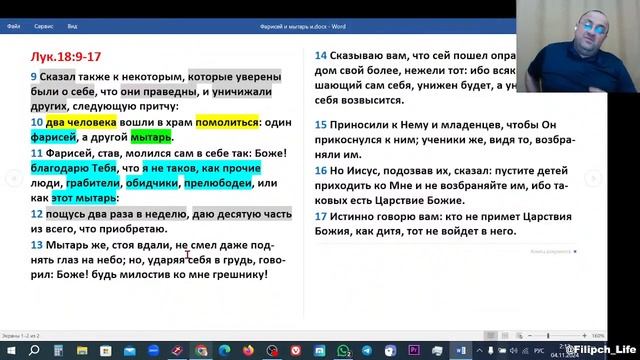Click verse number 17
640x360 pixels.
(320, 216)
